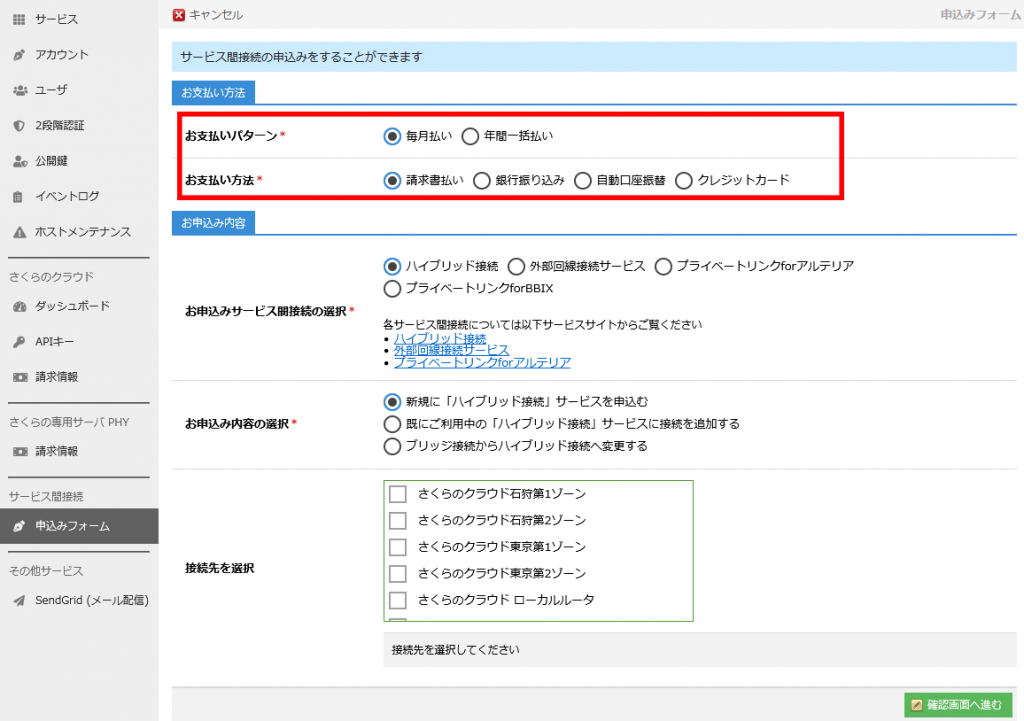Image resolution: width=1024 pixels, height=721 pixels.
Task: Check さくらのクラウド石狩第2ゾーン
Action: (x=398, y=521)
